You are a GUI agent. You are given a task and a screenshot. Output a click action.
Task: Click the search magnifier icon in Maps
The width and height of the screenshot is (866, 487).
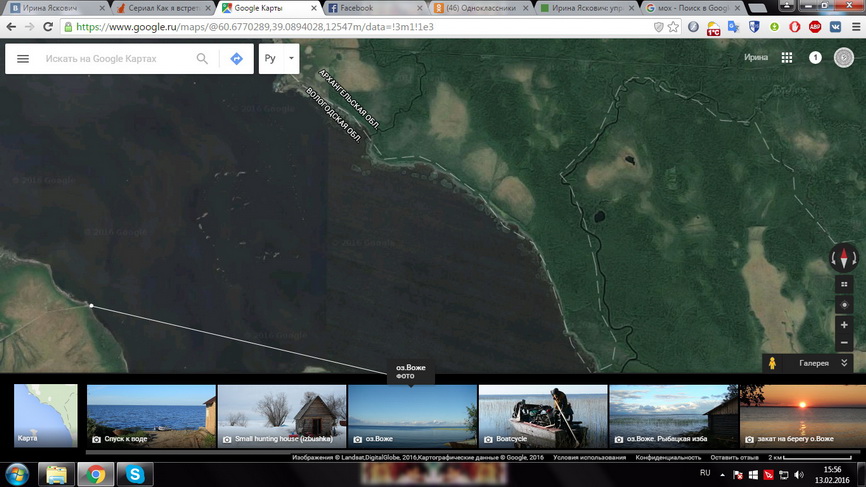click(202, 59)
